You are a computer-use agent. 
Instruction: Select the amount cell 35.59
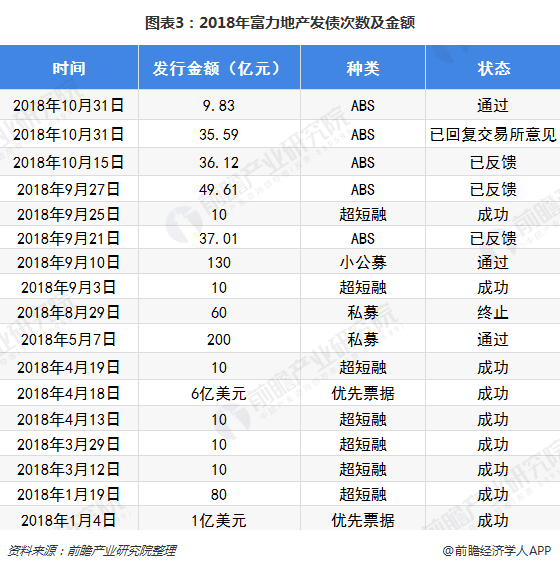(x=219, y=135)
